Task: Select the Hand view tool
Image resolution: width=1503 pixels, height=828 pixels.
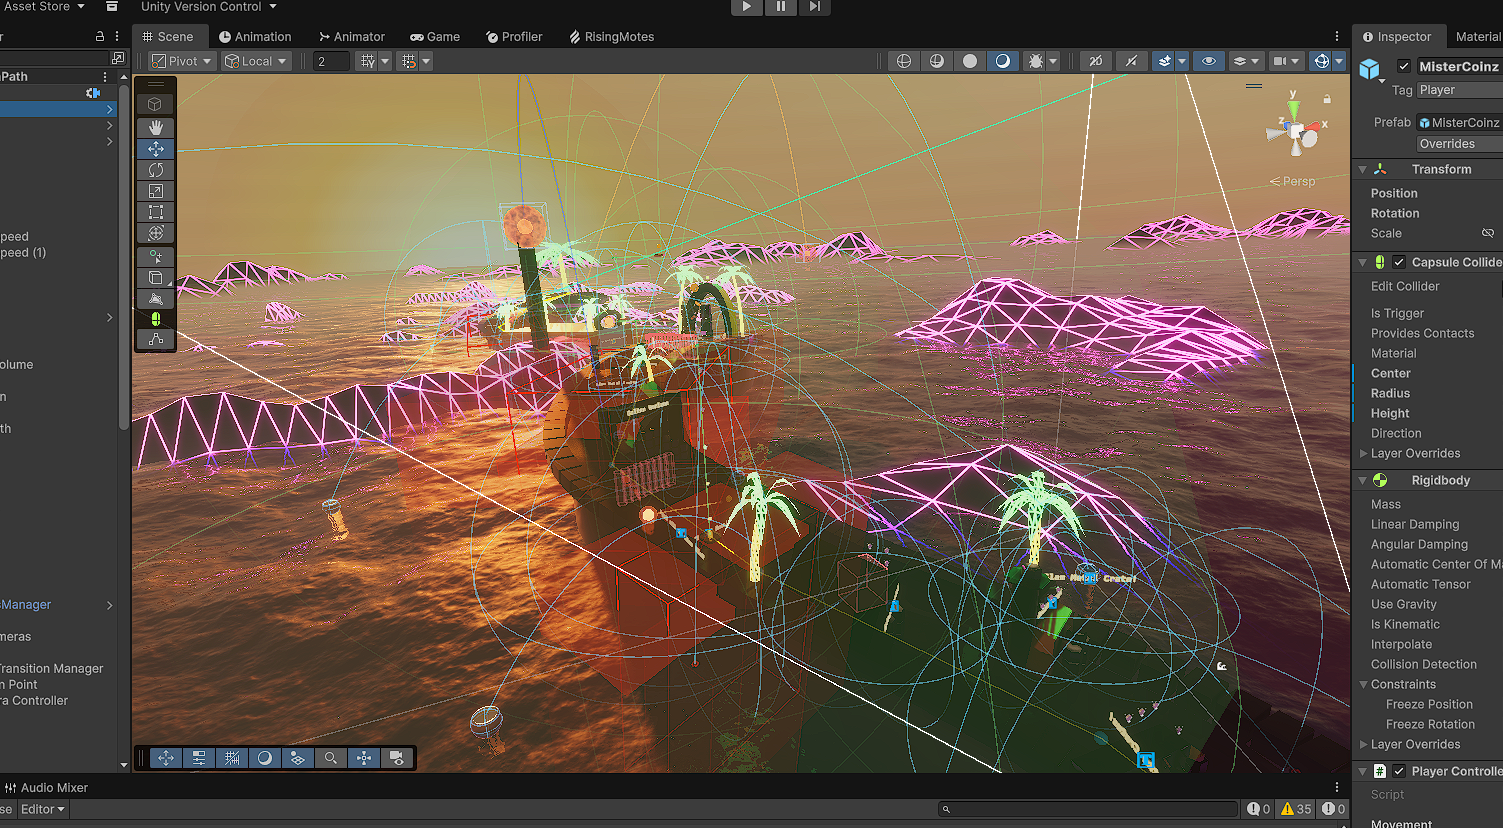Action: 156,128
